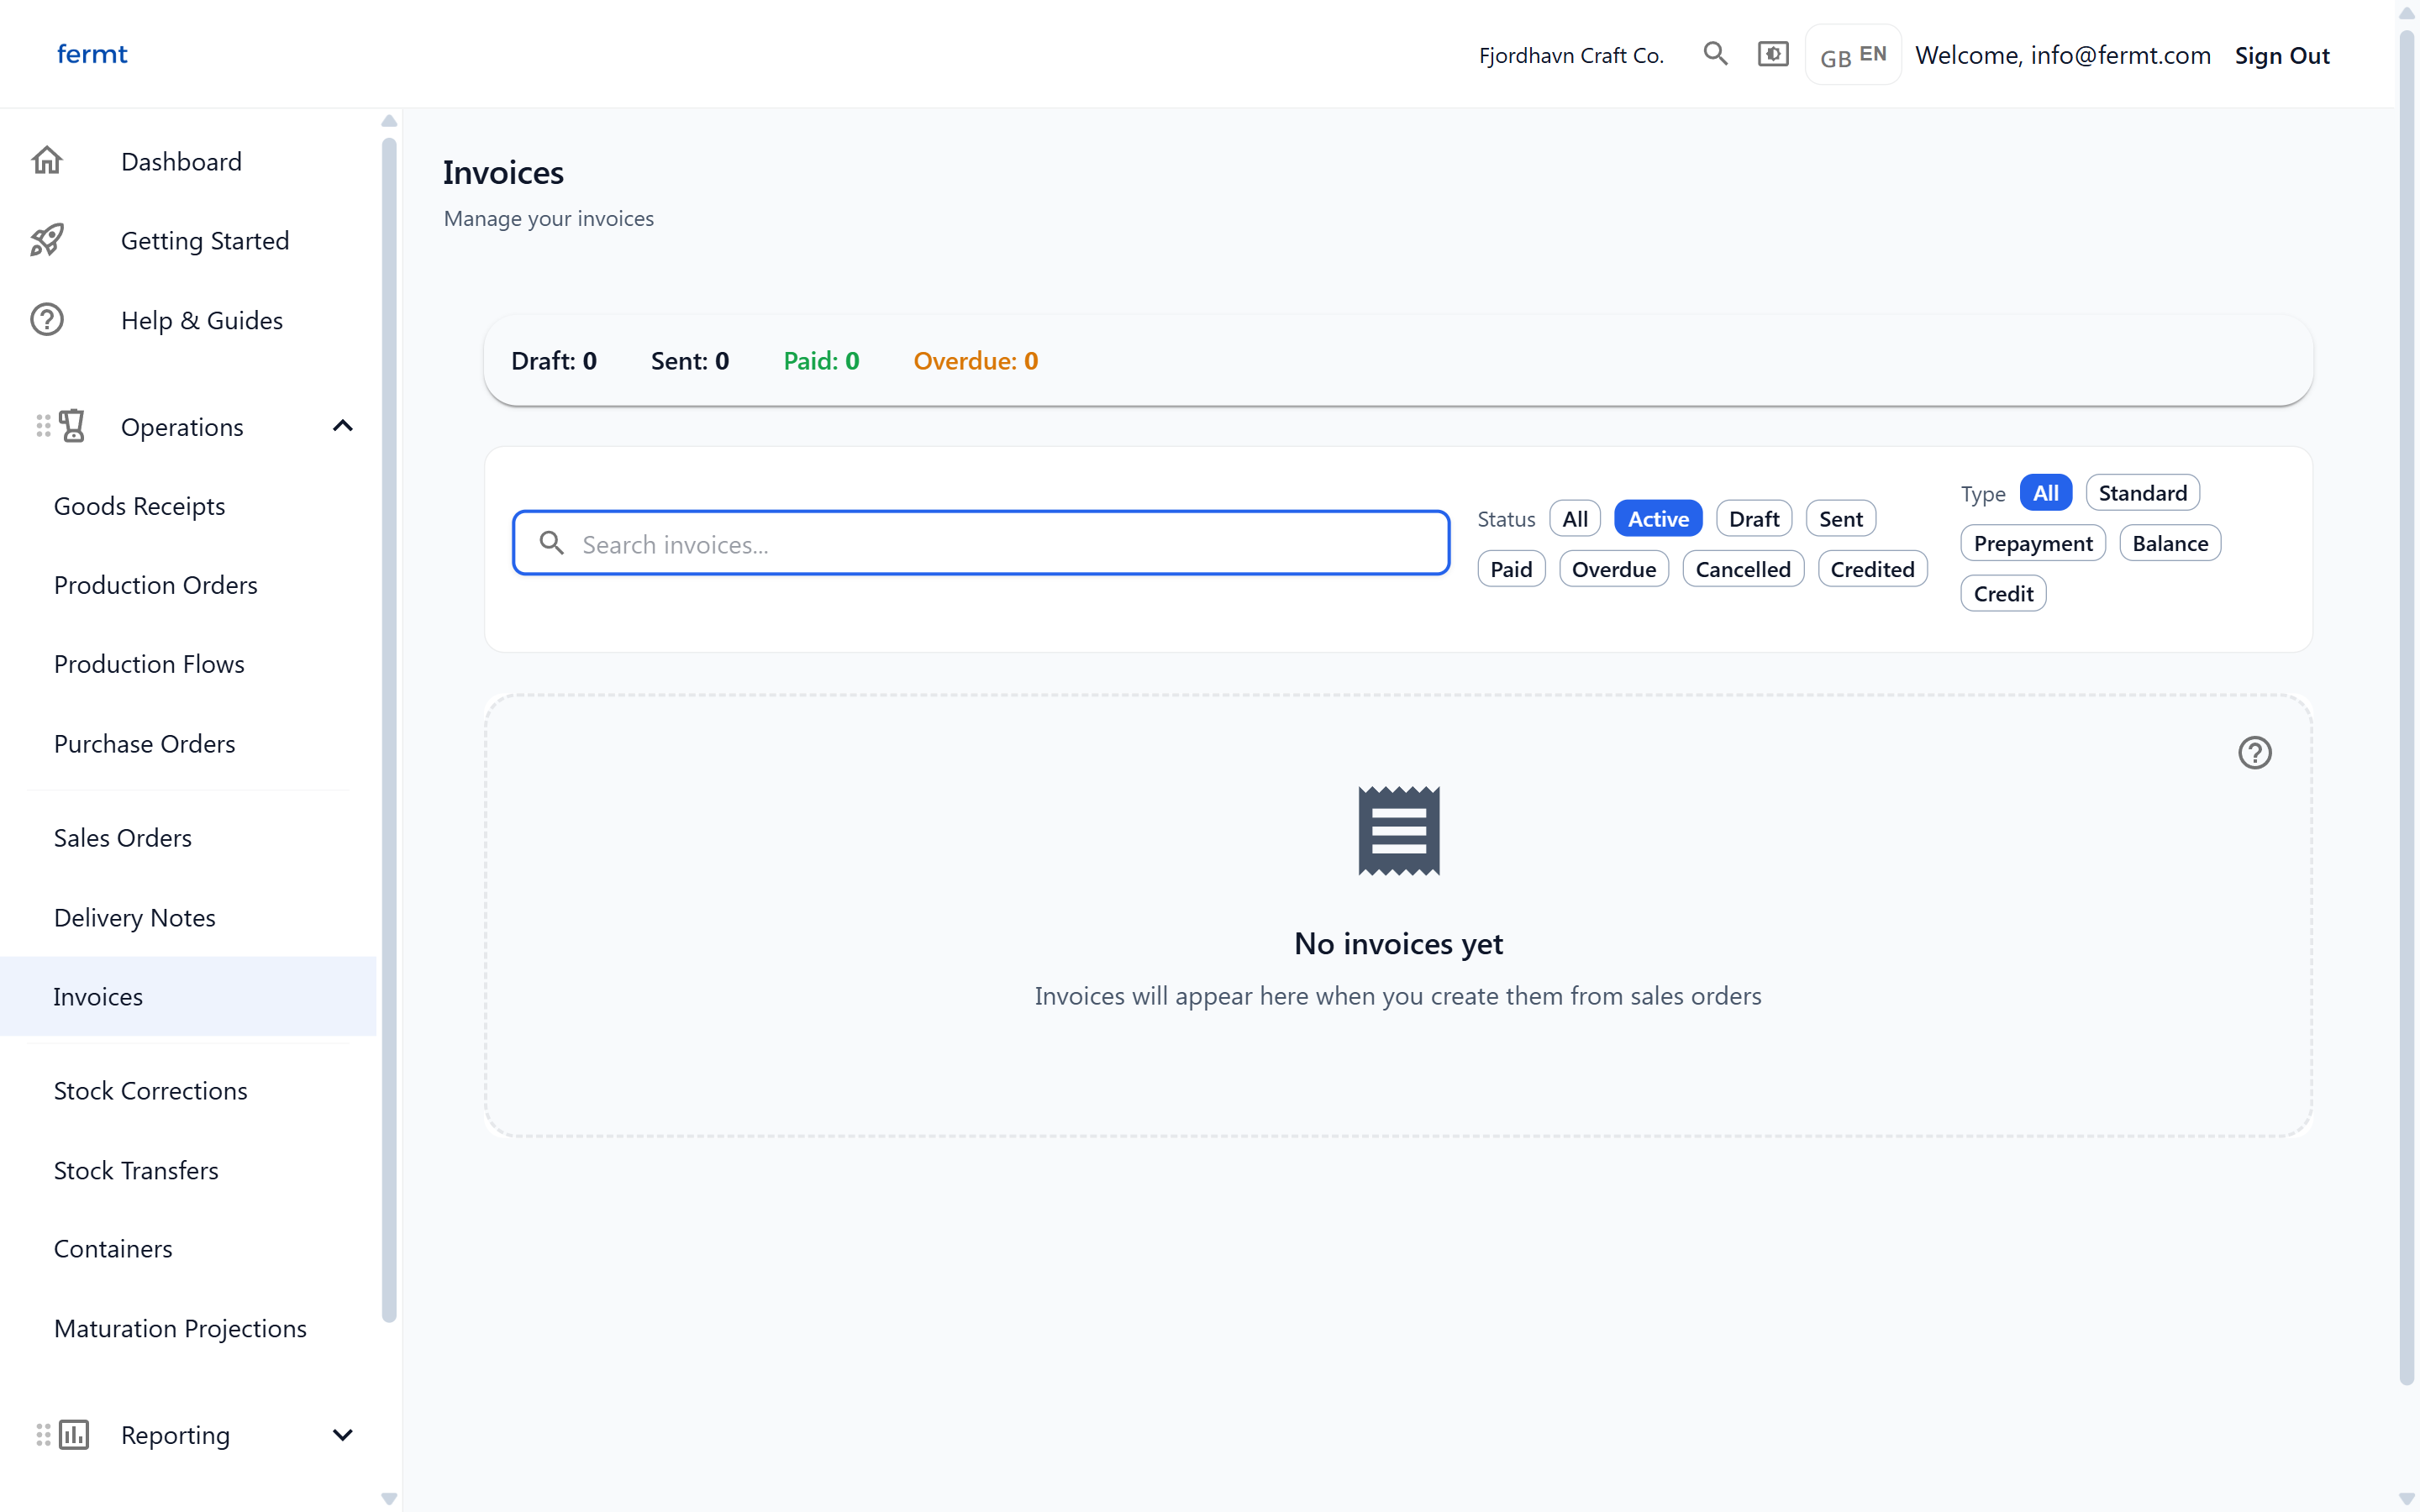Screen dimensions: 2420x1512
Task: Filter by Standard invoice type
Action: coord(2142,492)
